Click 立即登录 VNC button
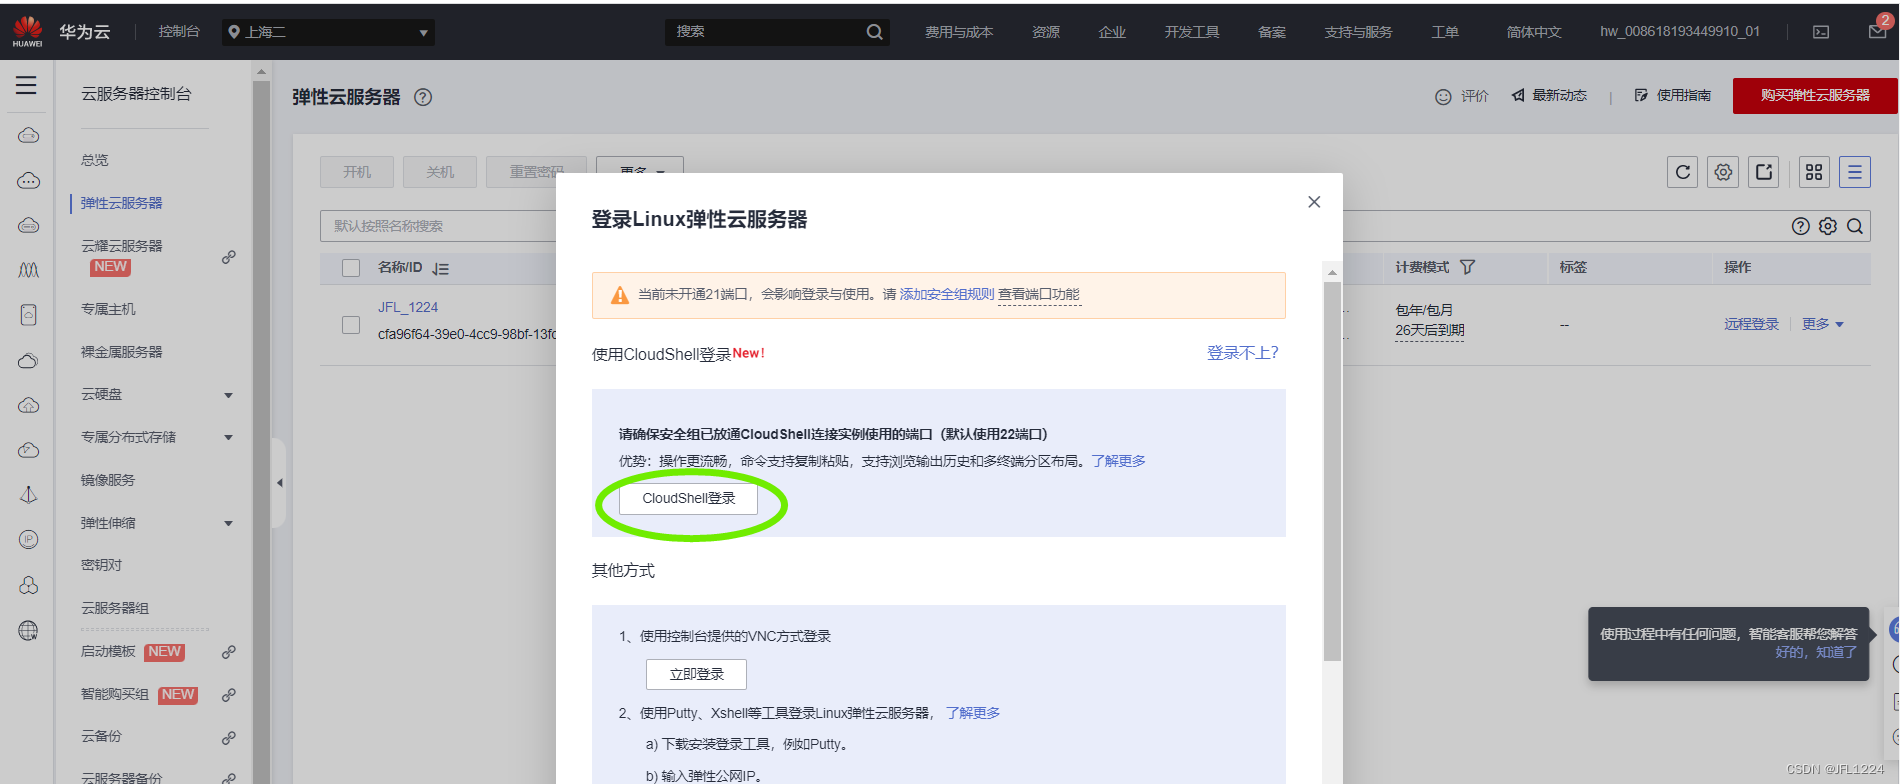 [696, 674]
